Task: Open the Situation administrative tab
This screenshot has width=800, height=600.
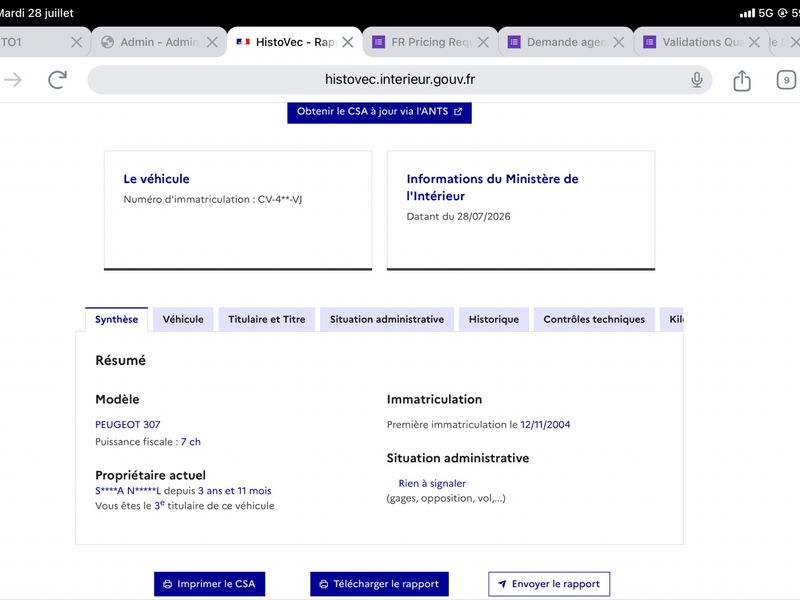Action: 387,319
